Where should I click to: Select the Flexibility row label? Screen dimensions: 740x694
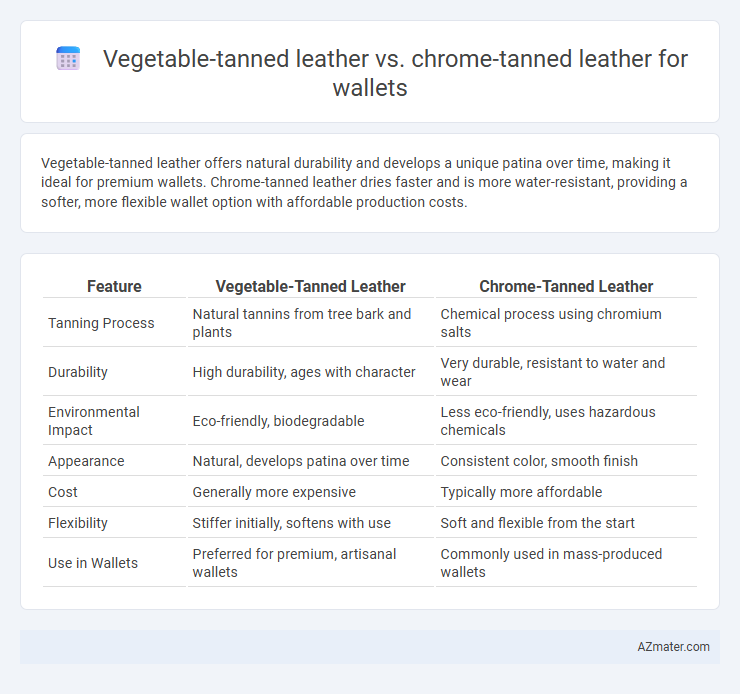point(78,523)
